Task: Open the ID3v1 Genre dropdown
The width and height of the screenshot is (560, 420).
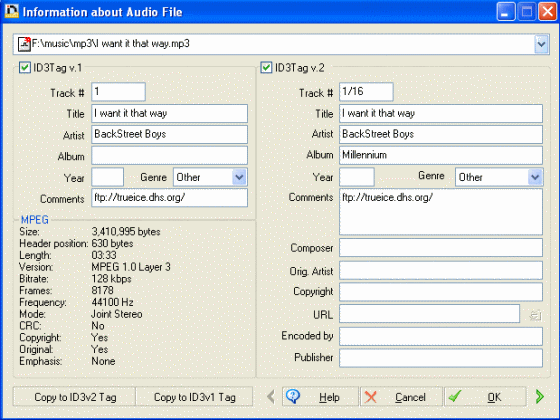Action: (x=239, y=177)
